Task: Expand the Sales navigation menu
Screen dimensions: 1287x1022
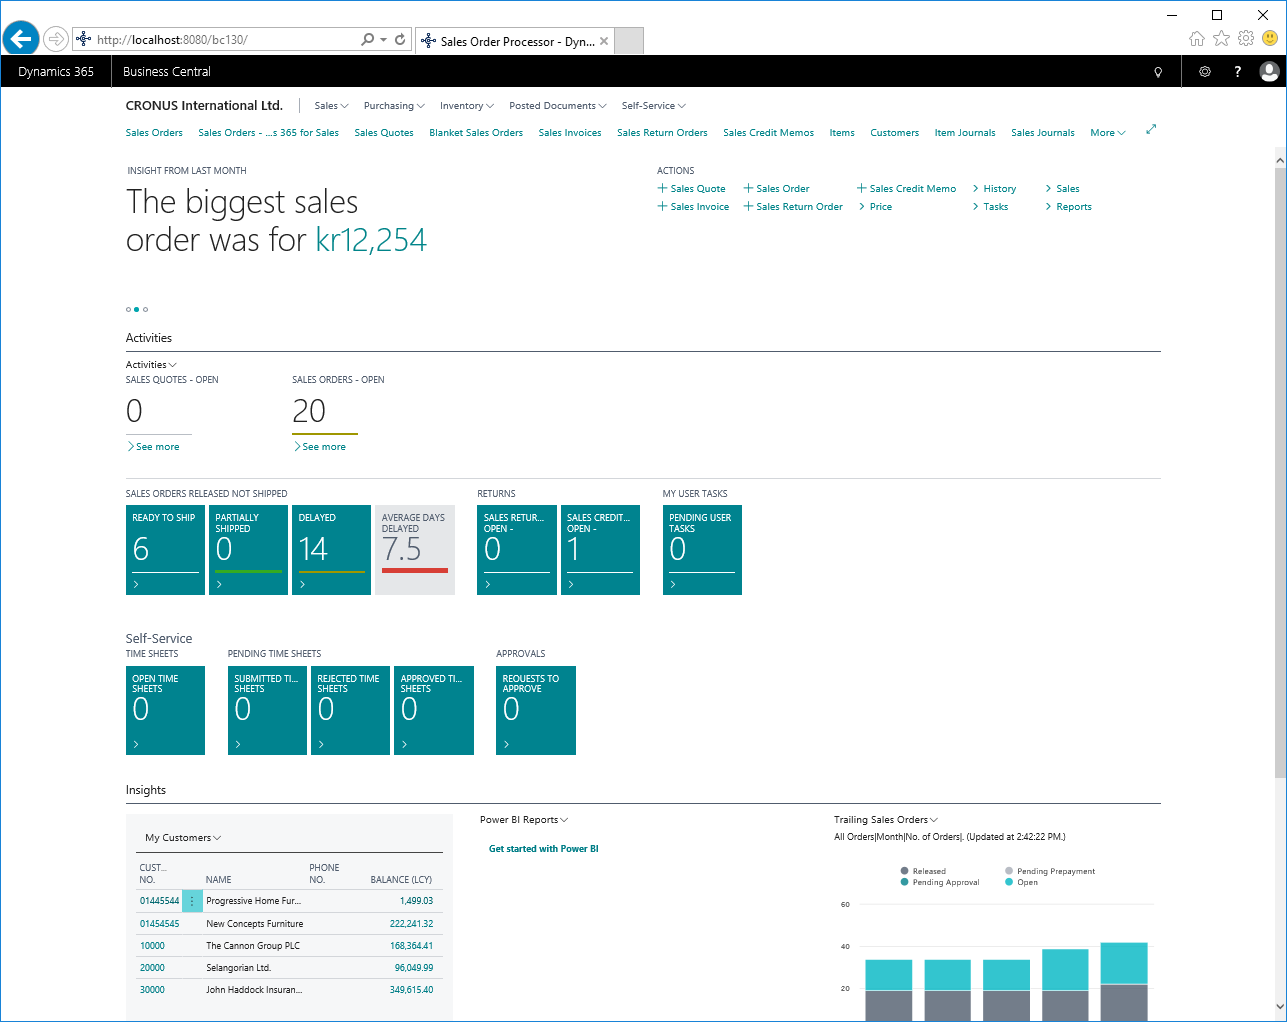Action: point(331,106)
